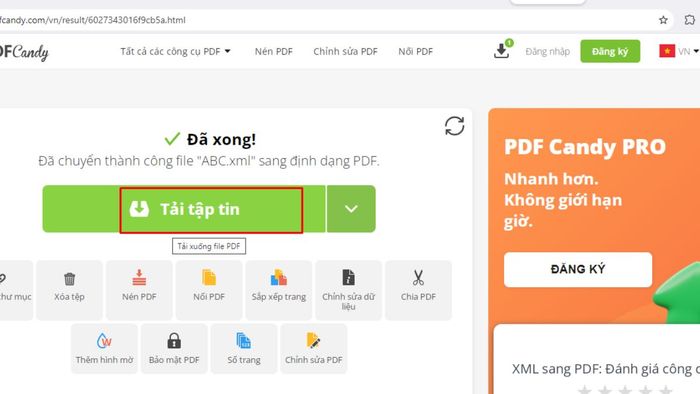The image size is (700, 394).
Task: Click the Đăng nhập link
Action: (x=547, y=51)
